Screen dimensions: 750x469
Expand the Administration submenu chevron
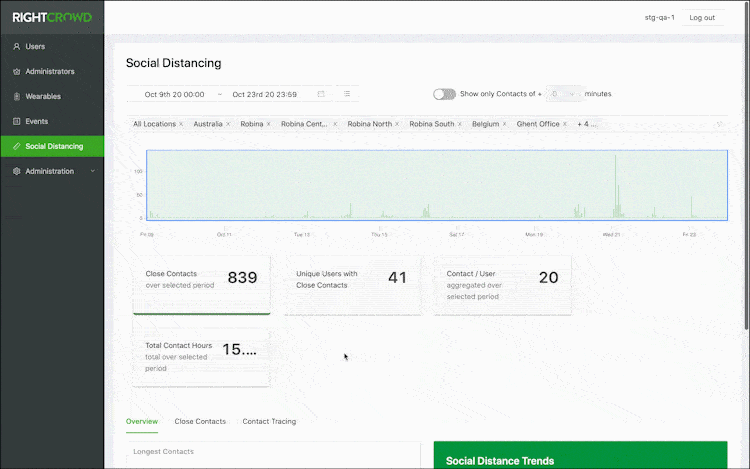(93, 171)
